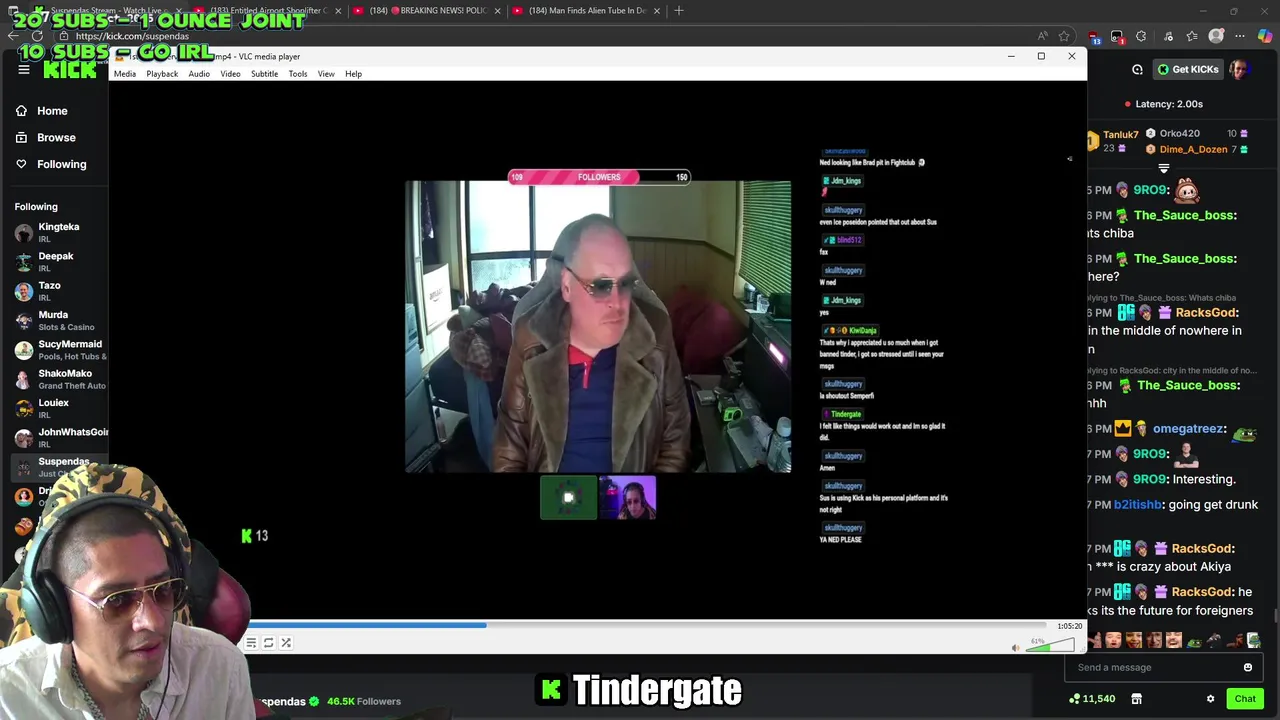Open the emoji picker in chat
Viewport: 1280px width, 720px height.
tap(1247, 667)
